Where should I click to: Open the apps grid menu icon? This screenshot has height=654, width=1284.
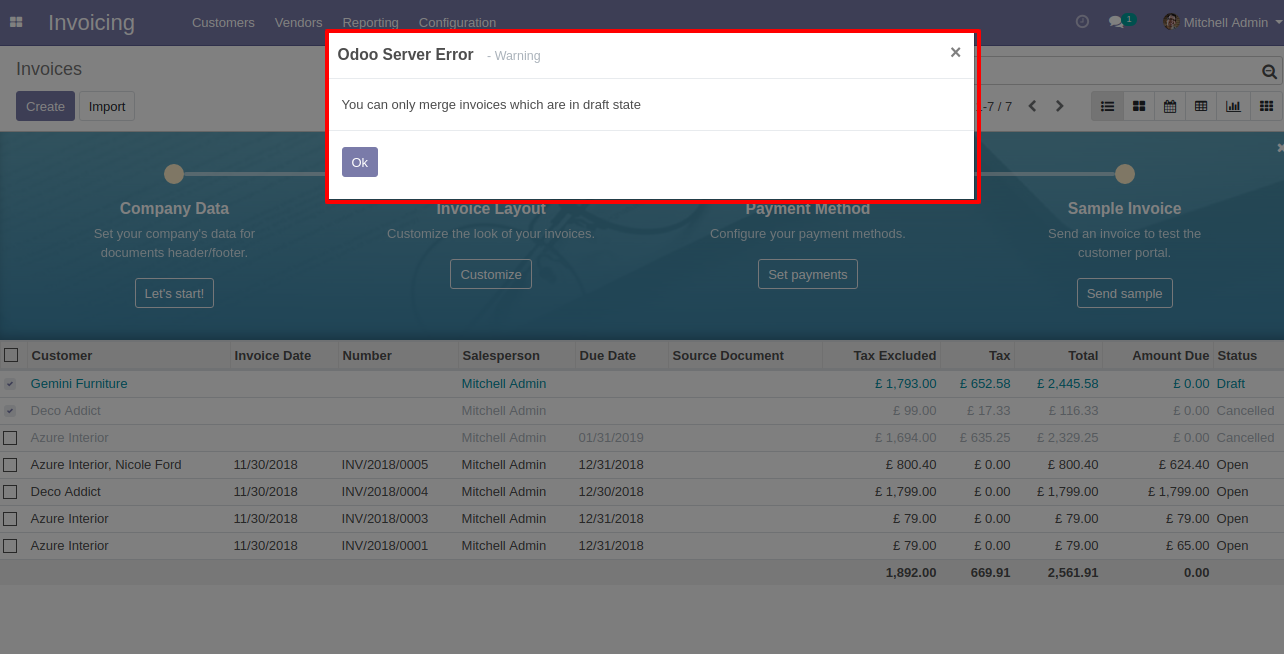click(x=16, y=22)
